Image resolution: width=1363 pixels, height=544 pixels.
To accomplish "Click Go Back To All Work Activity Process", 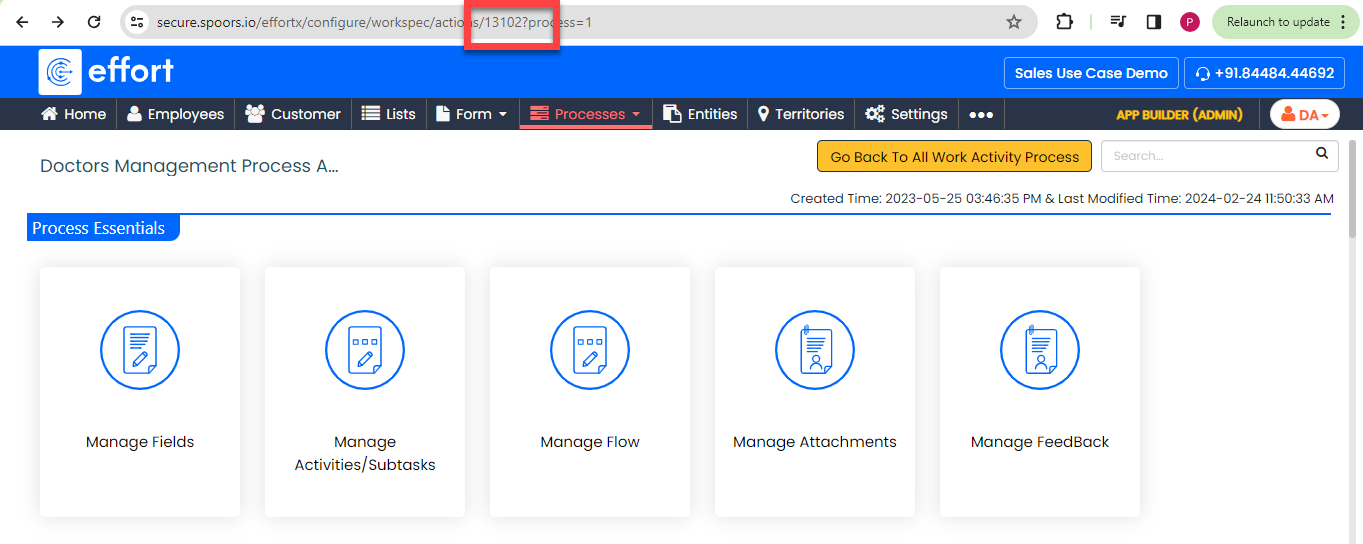I will (955, 157).
